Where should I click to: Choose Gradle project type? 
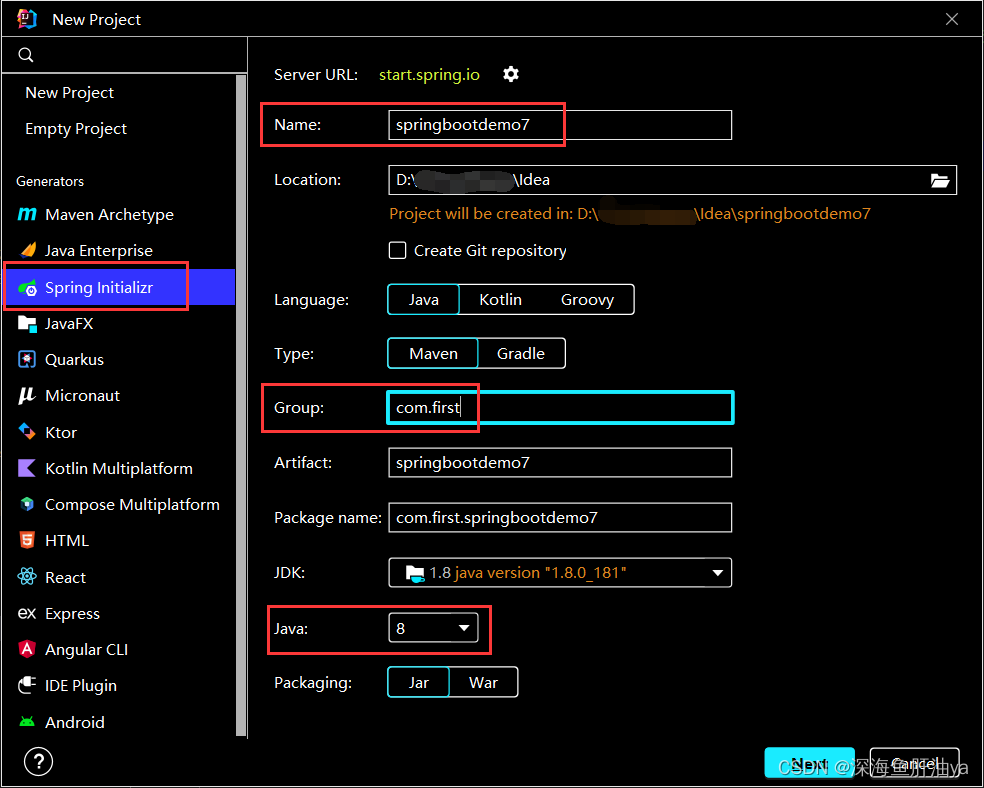[x=521, y=354]
